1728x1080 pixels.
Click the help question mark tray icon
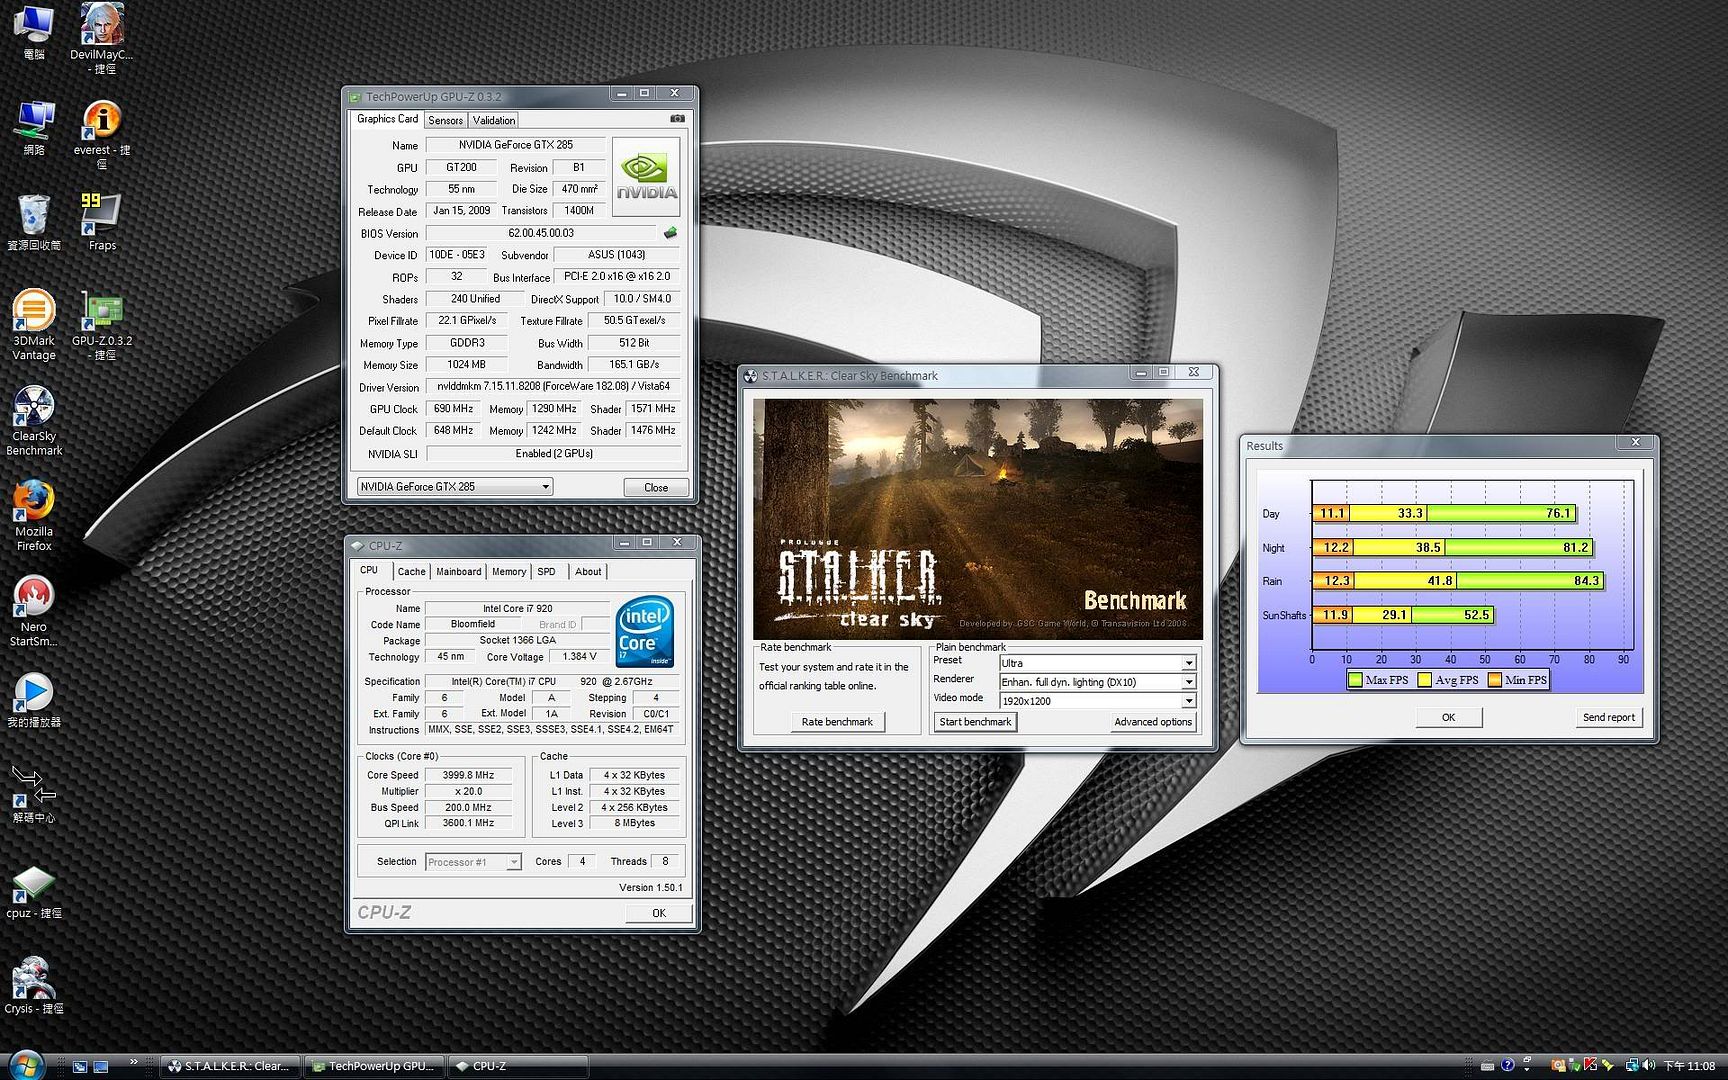tap(1508, 1066)
